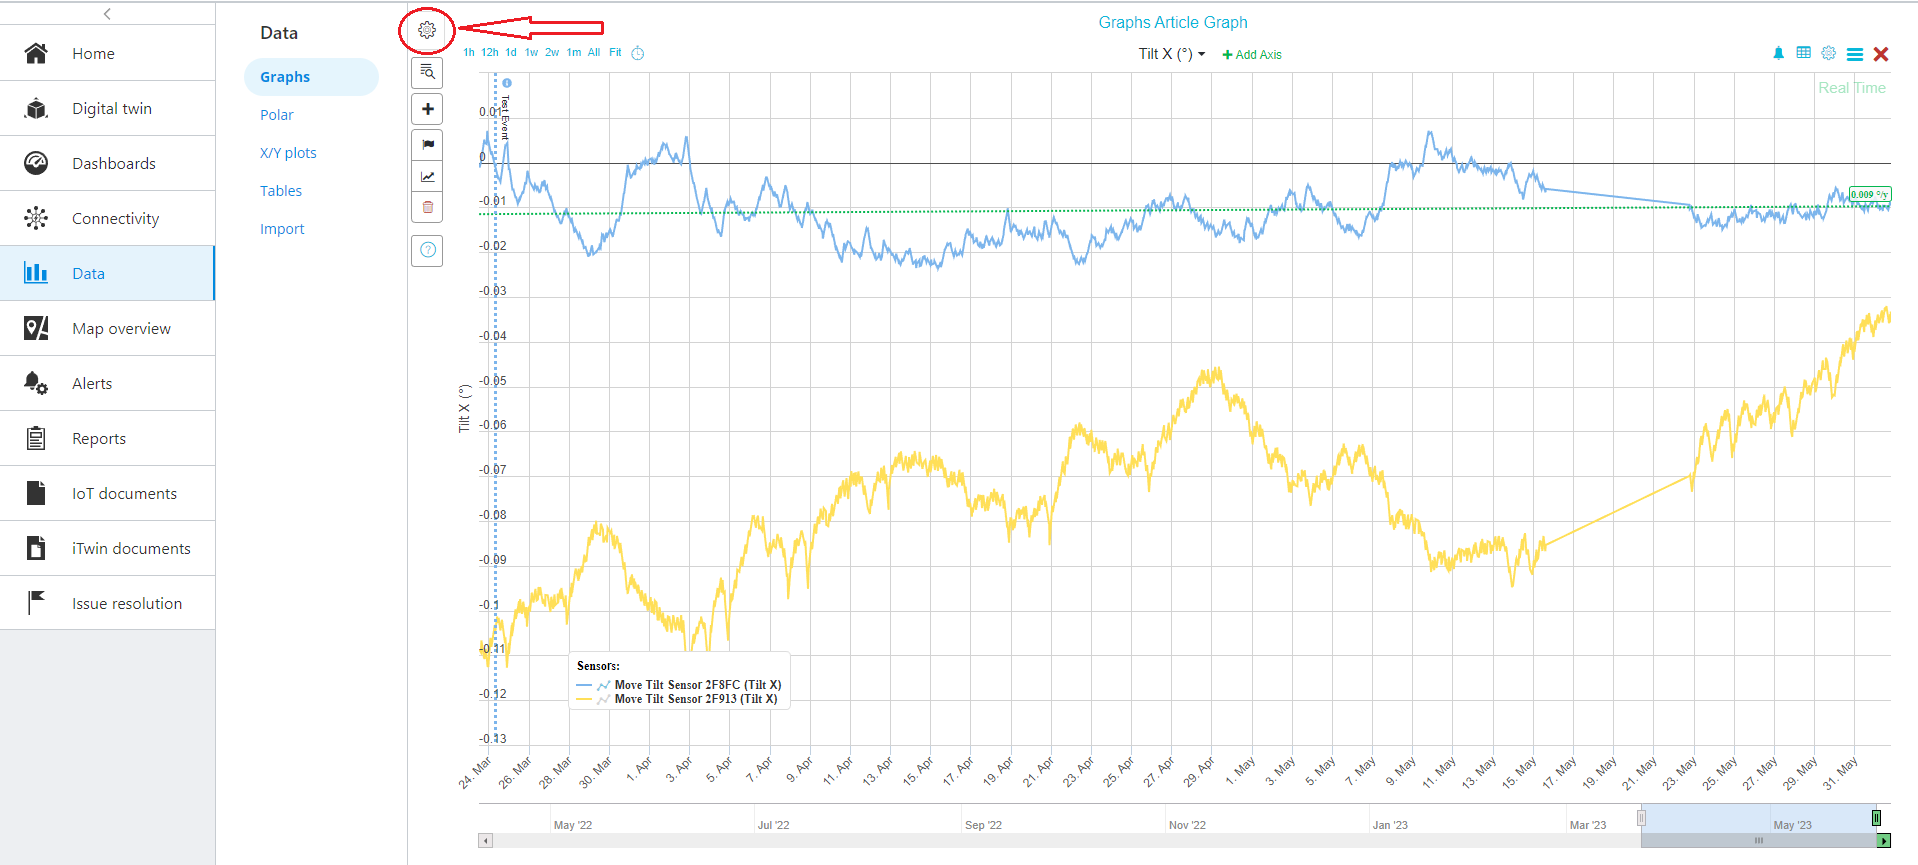
Task: Click the navigator scrollbar thumb
Action: (1759, 841)
